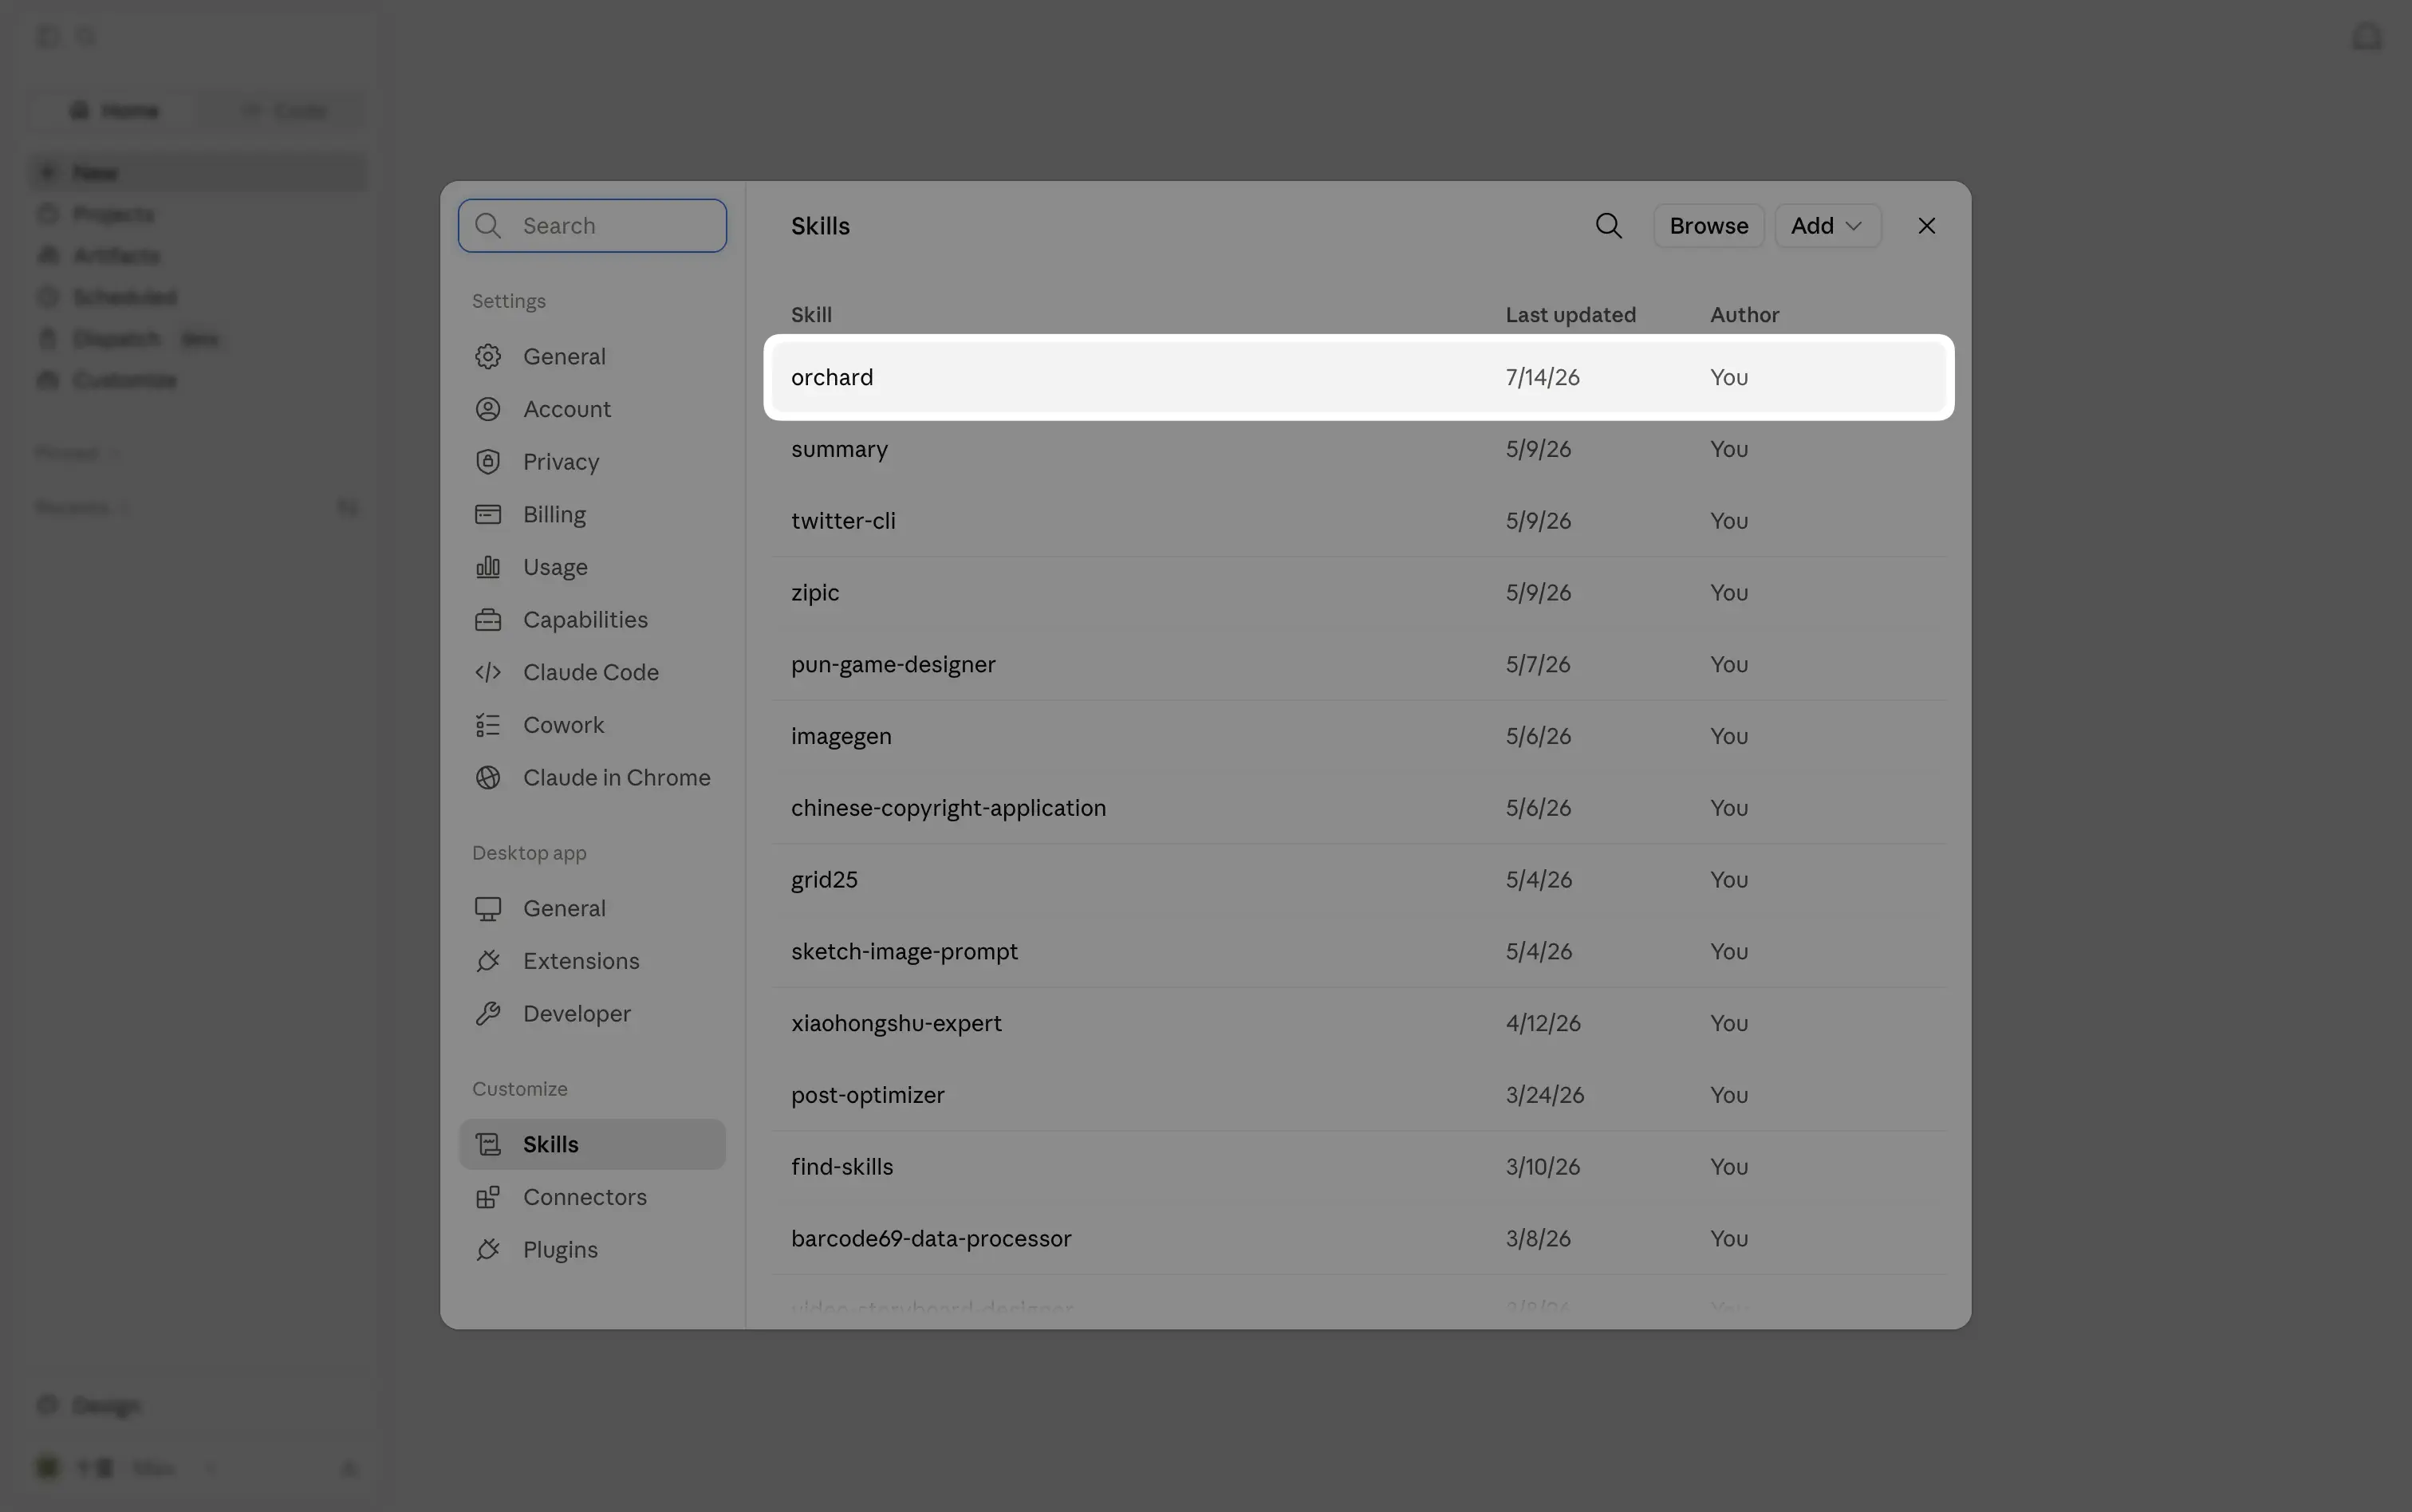The width and height of the screenshot is (2412, 1512).
Task: Open the Billing section
Action: click(x=592, y=514)
